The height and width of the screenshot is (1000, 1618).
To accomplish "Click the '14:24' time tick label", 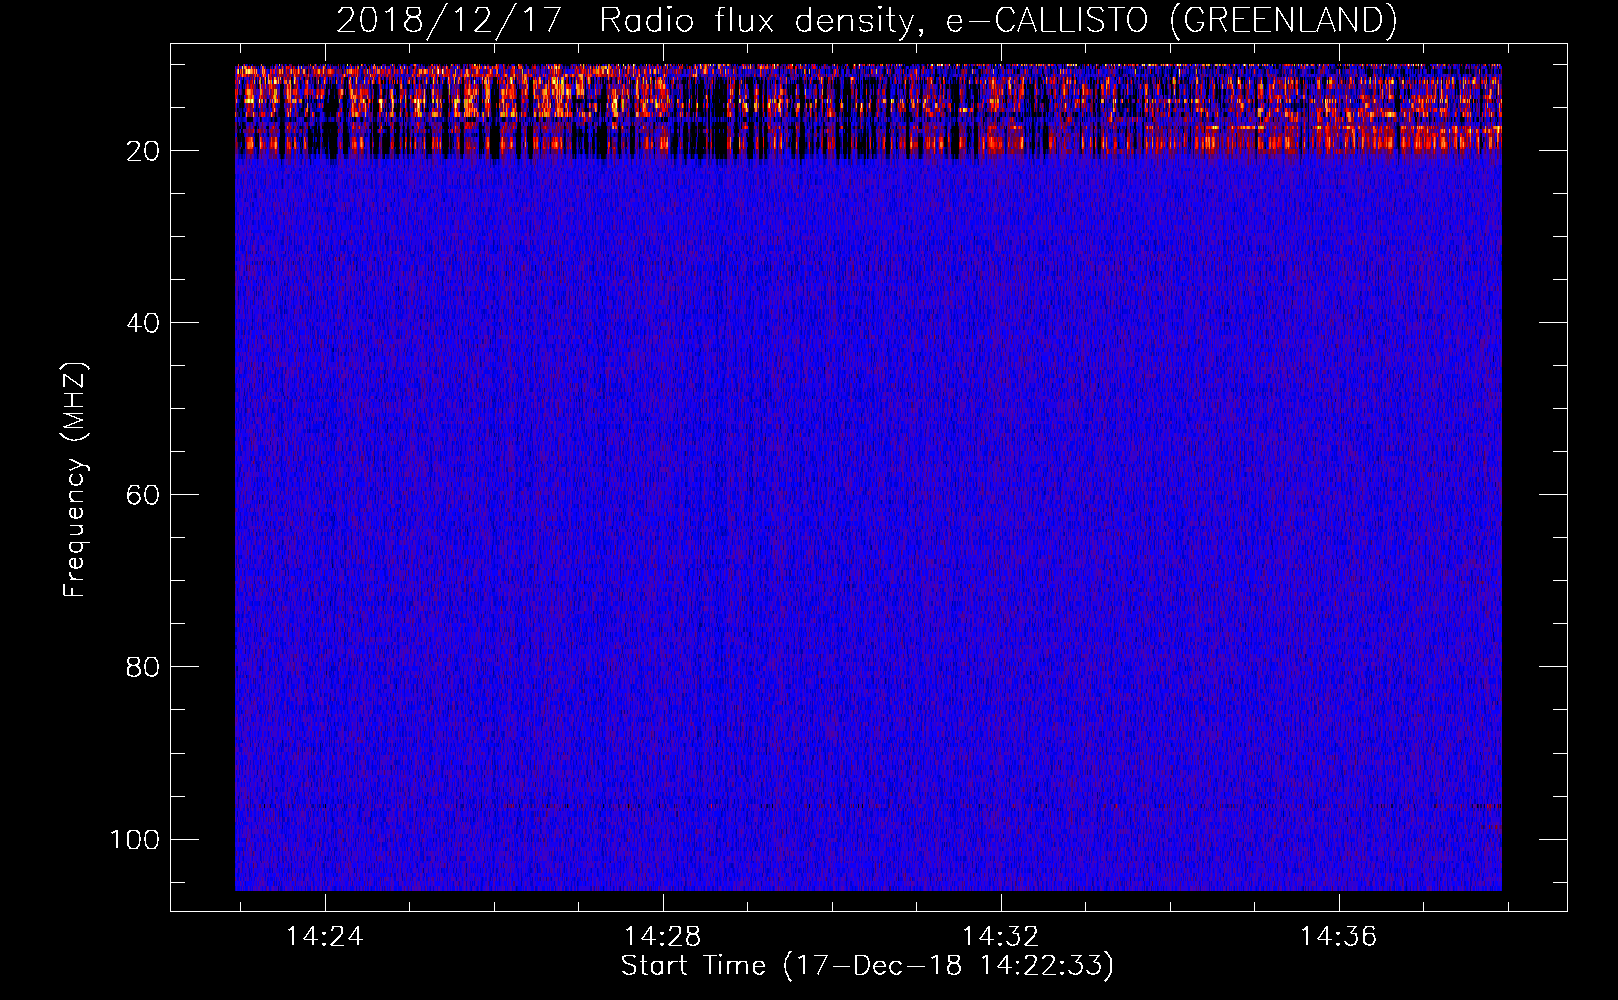I will point(325,937).
